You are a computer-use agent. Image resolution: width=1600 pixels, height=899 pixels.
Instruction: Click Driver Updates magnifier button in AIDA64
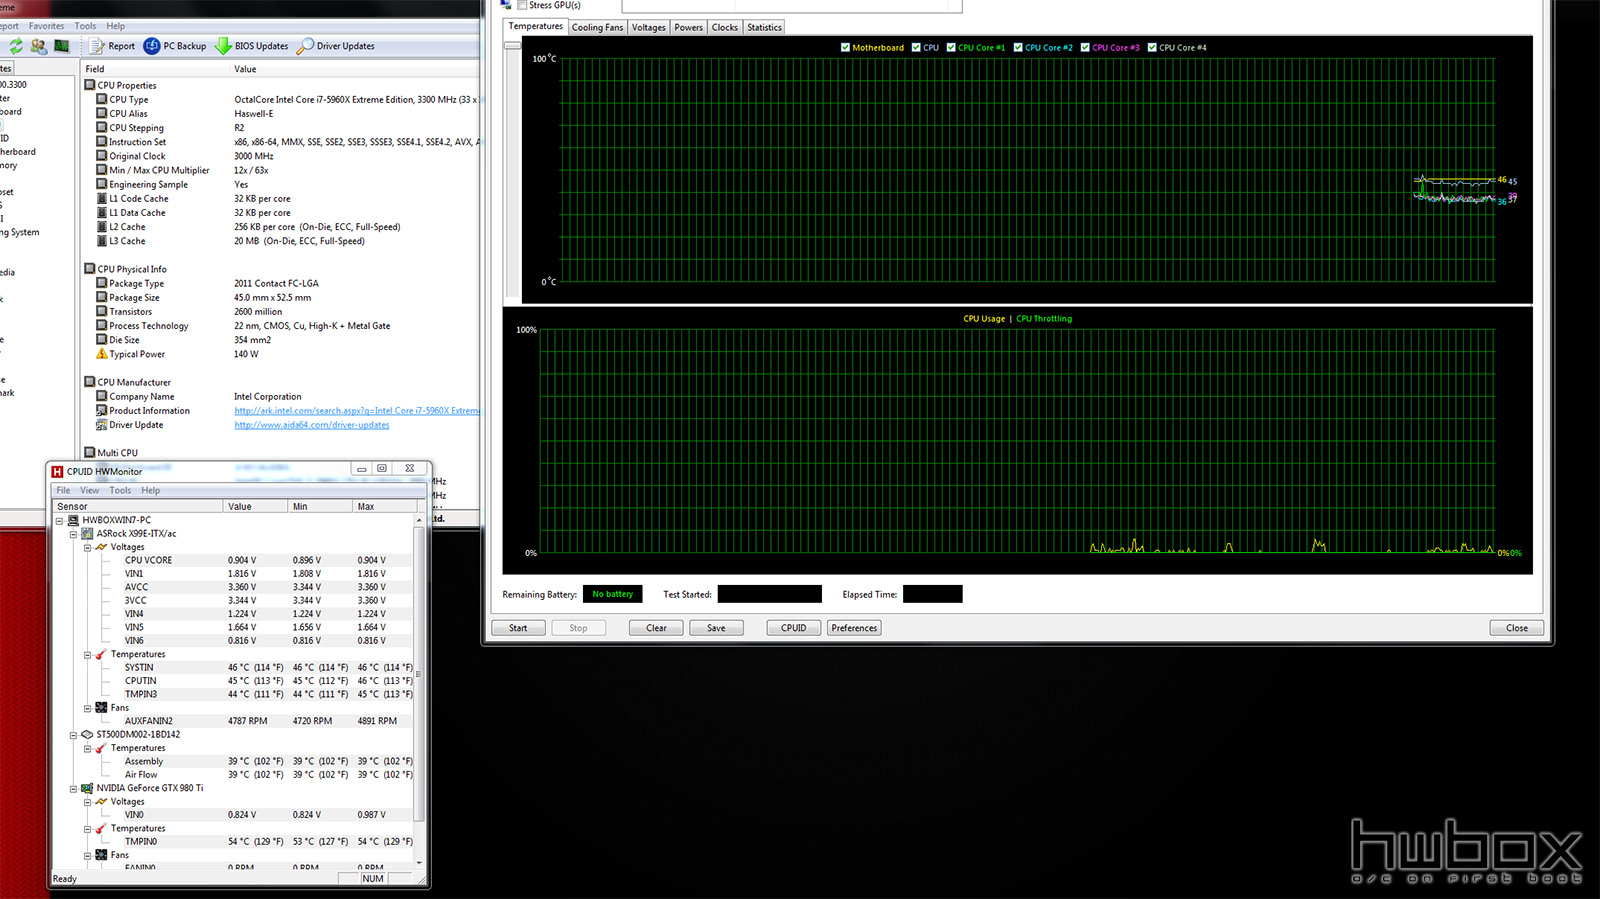(336, 46)
